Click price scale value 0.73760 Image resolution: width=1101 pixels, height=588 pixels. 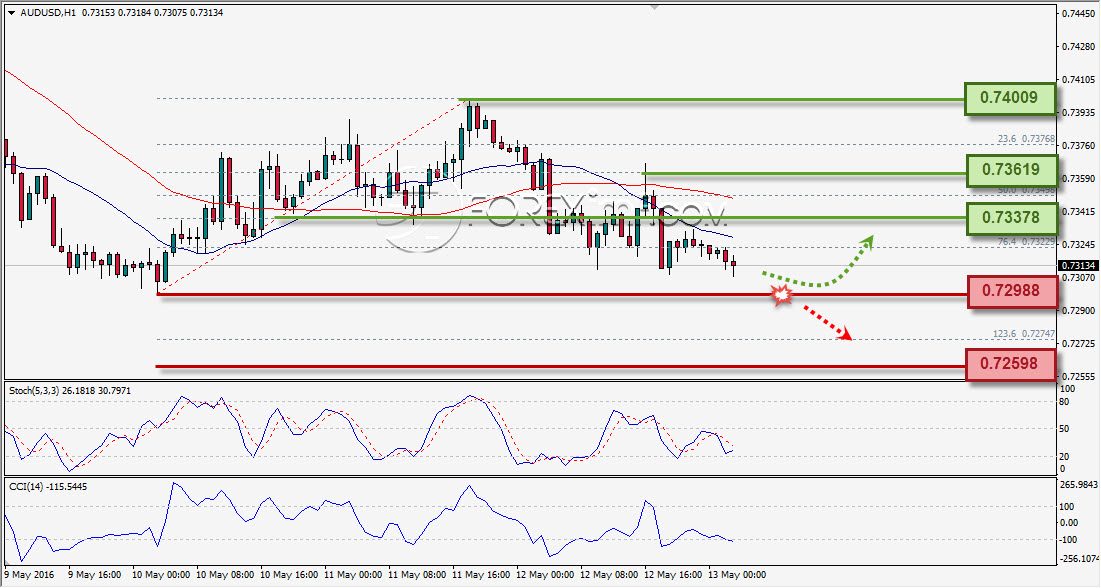coord(1079,145)
